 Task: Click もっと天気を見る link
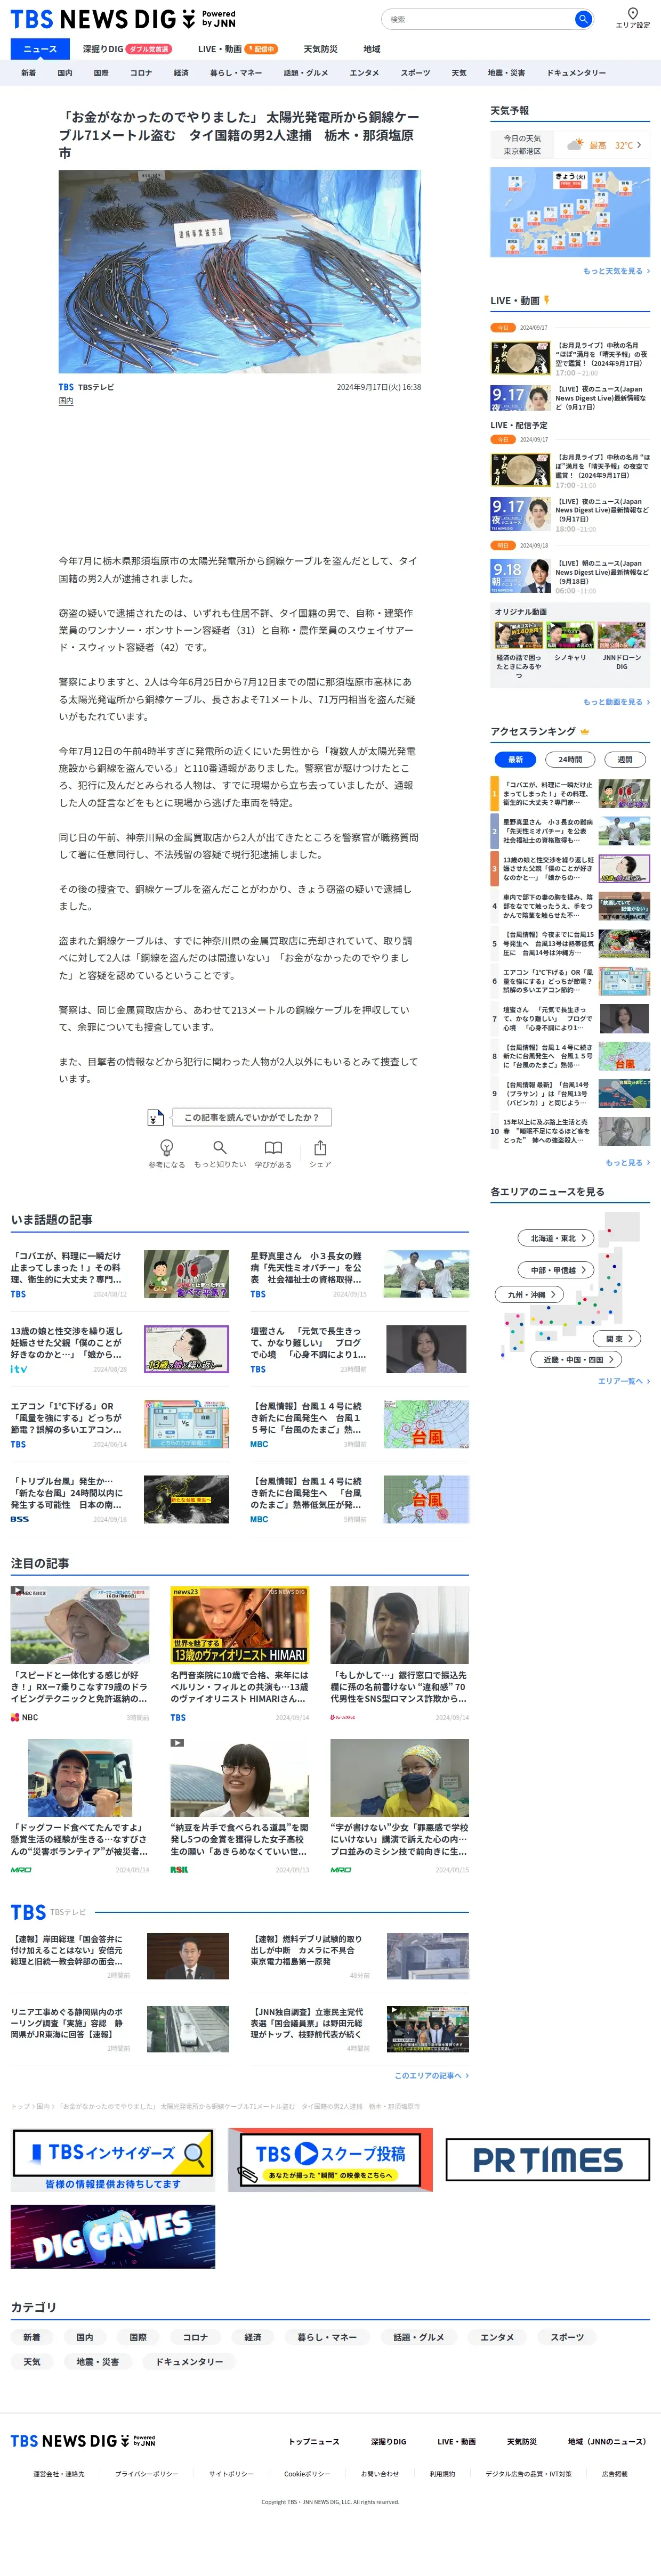[616, 271]
